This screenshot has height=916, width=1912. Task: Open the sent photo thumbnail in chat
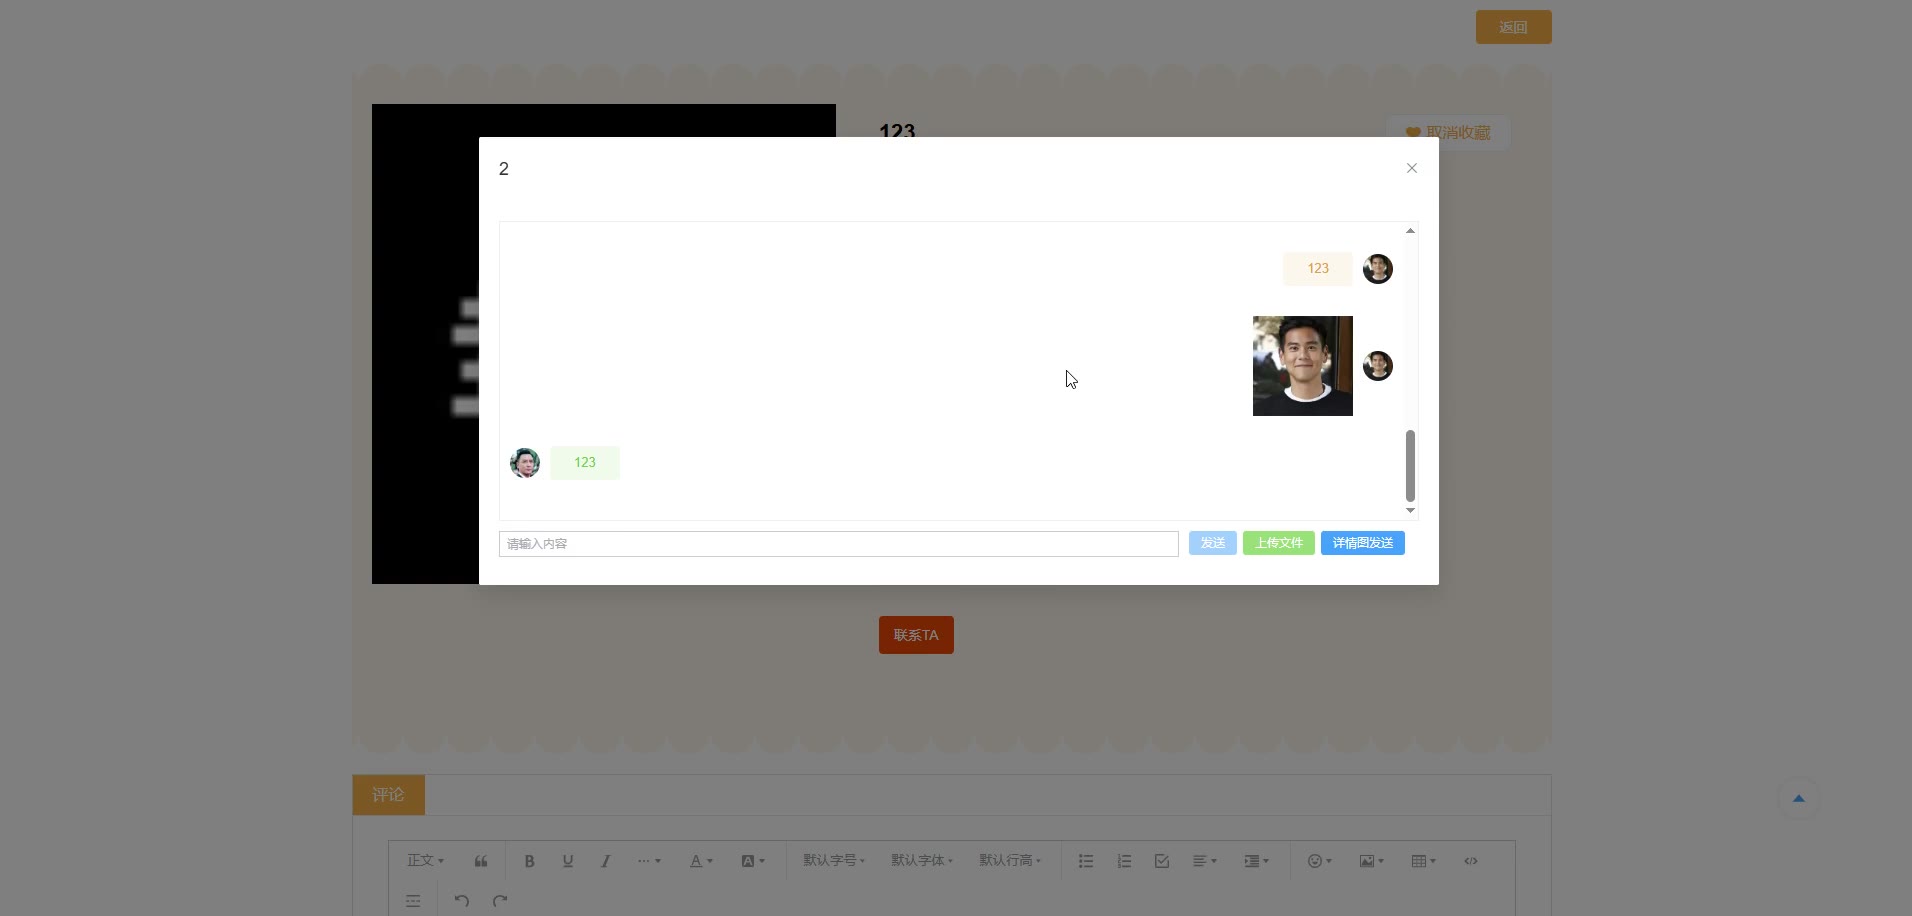(x=1303, y=366)
